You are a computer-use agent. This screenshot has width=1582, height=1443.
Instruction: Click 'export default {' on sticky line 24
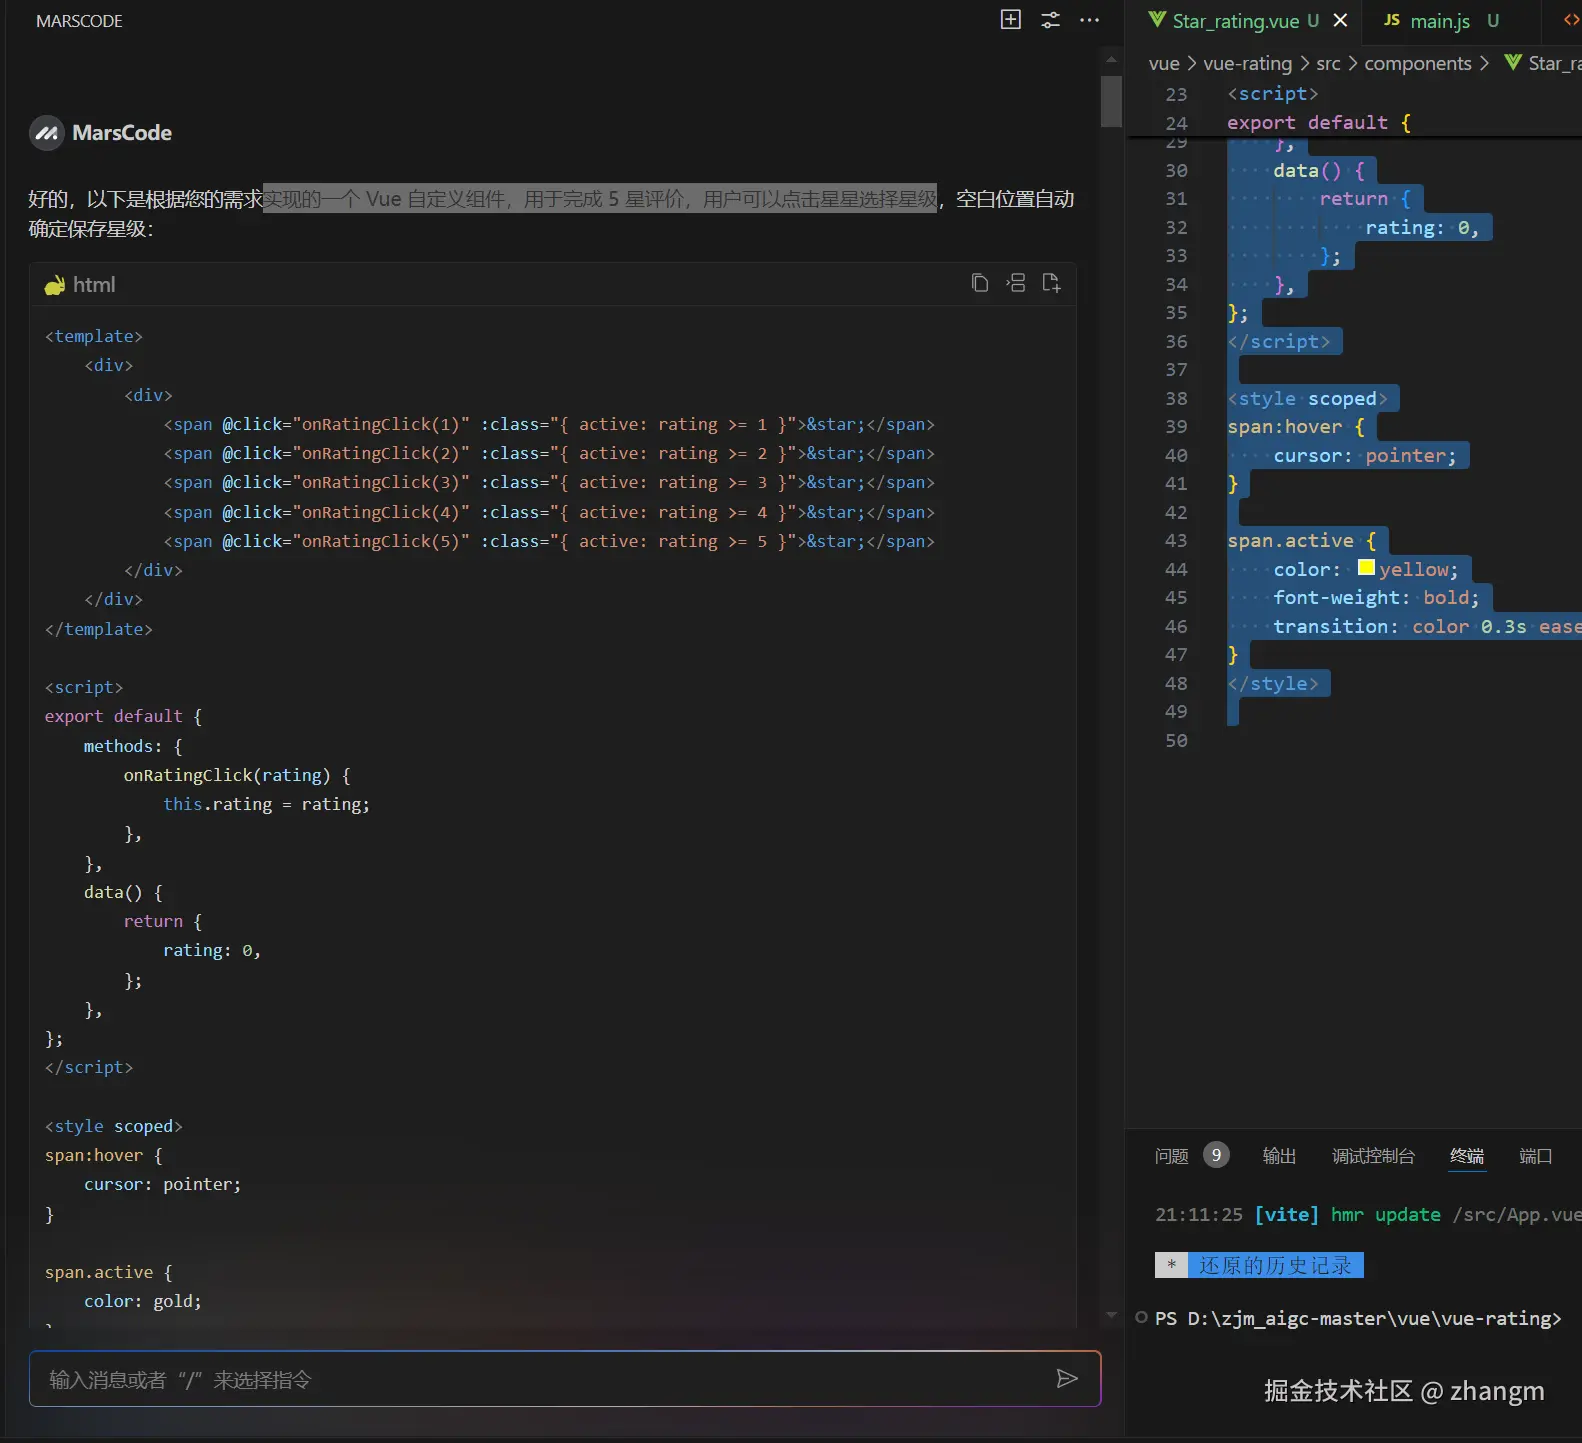point(1319,123)
